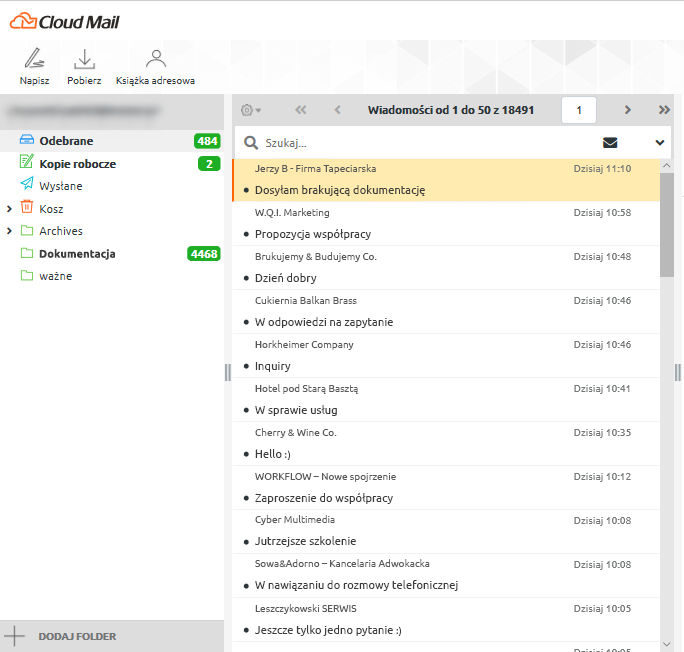Screen dimensions: 684x652
Task: Go to previous page arrow
Action: (337, 110)
